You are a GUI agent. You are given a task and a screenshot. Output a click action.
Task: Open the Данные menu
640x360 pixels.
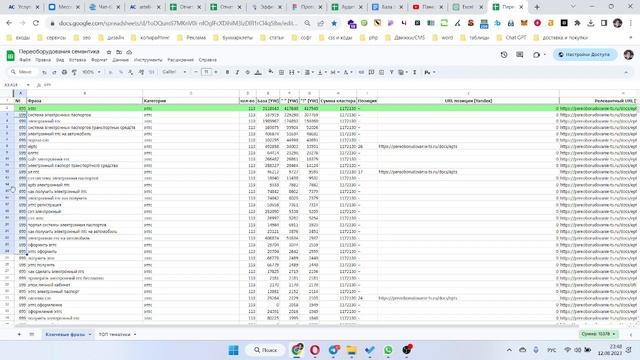[120, 60]
